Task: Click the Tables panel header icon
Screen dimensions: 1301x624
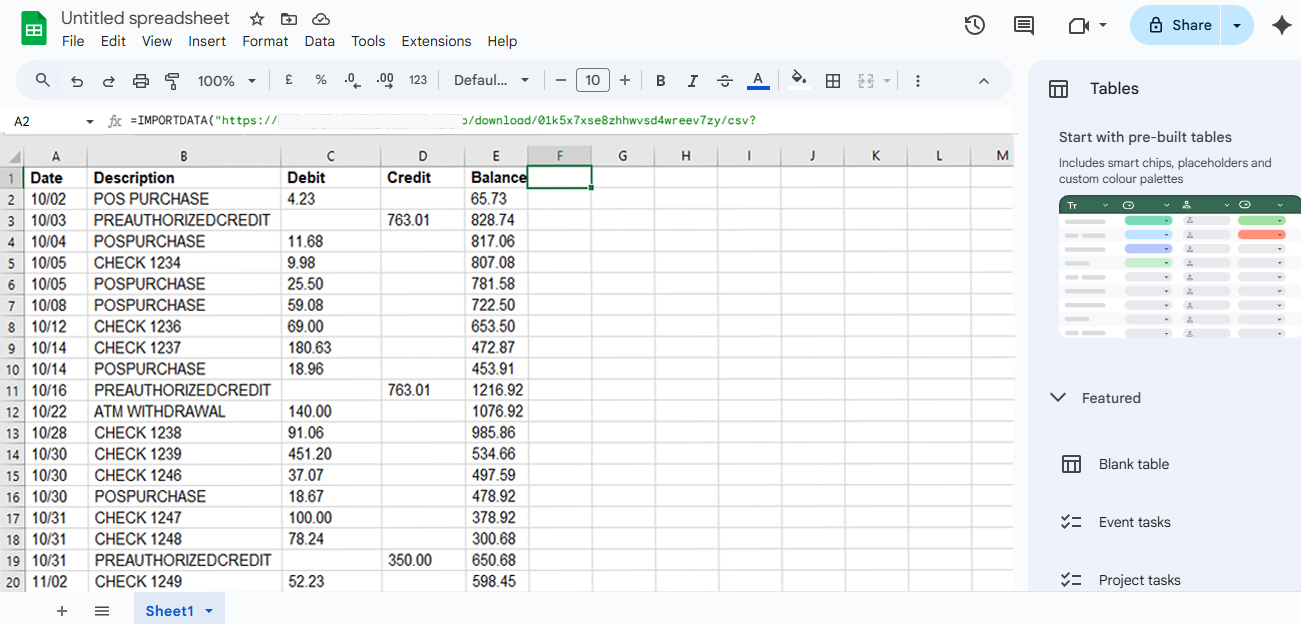Action: [1058, 89]
